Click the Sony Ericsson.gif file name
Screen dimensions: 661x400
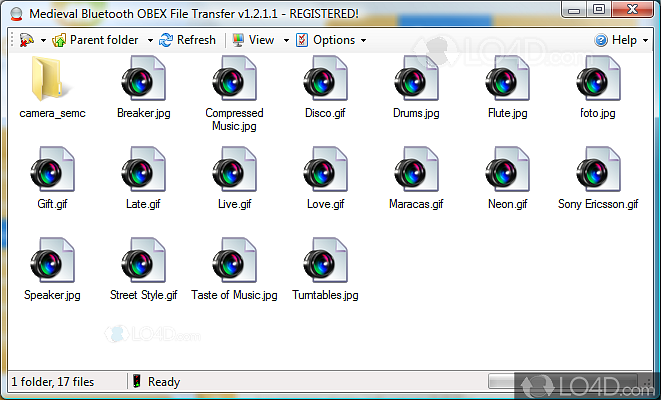pos(598,204)
